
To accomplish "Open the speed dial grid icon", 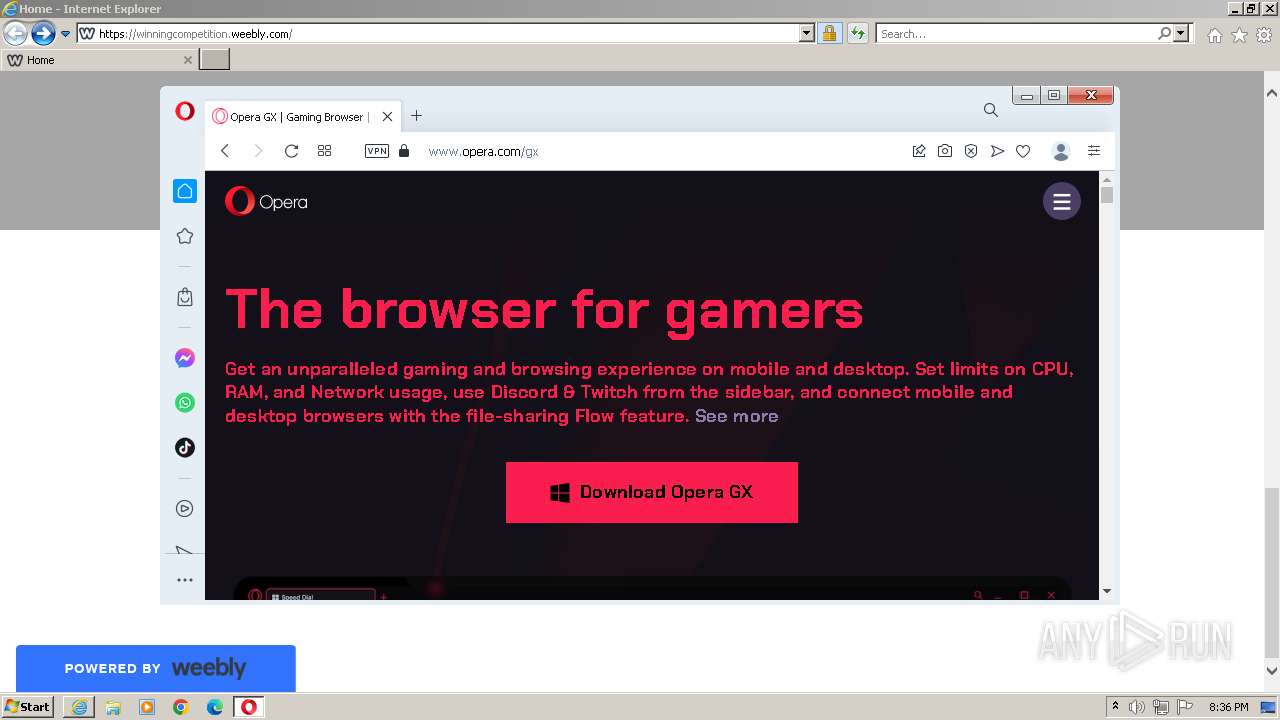I will point(324,151).
